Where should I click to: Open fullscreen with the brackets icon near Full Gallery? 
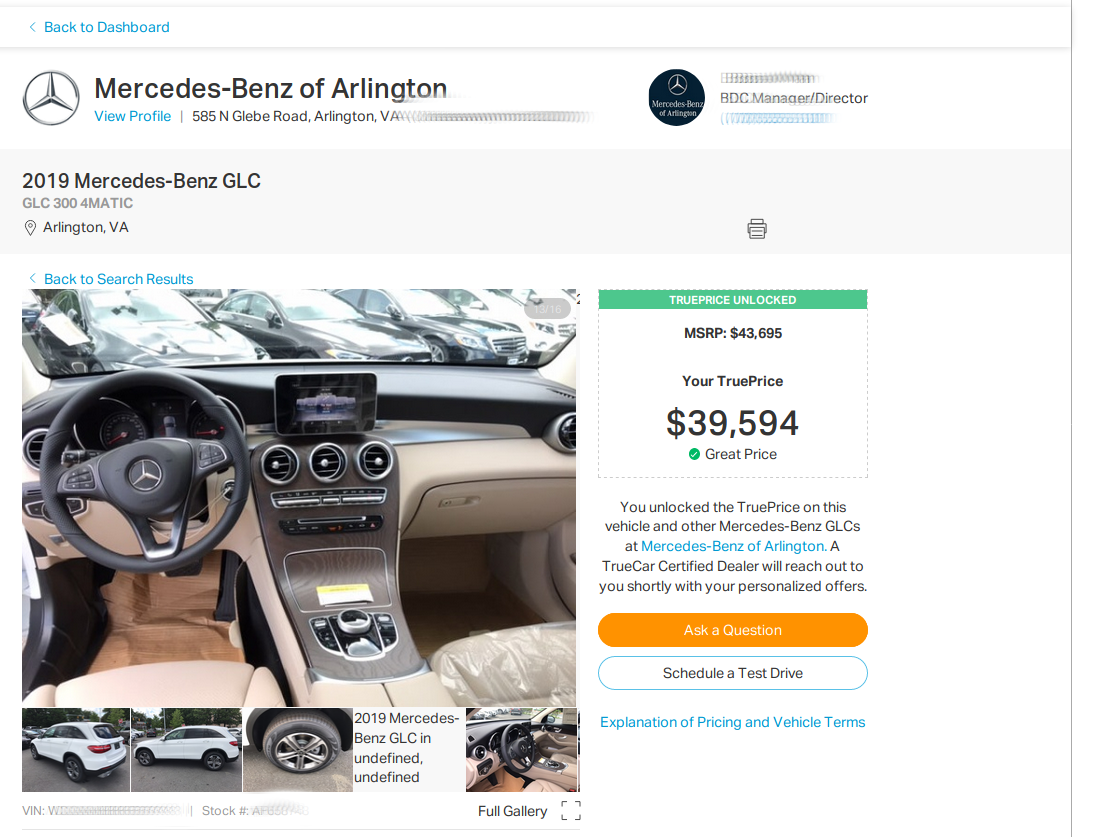(x=570, y=811)
